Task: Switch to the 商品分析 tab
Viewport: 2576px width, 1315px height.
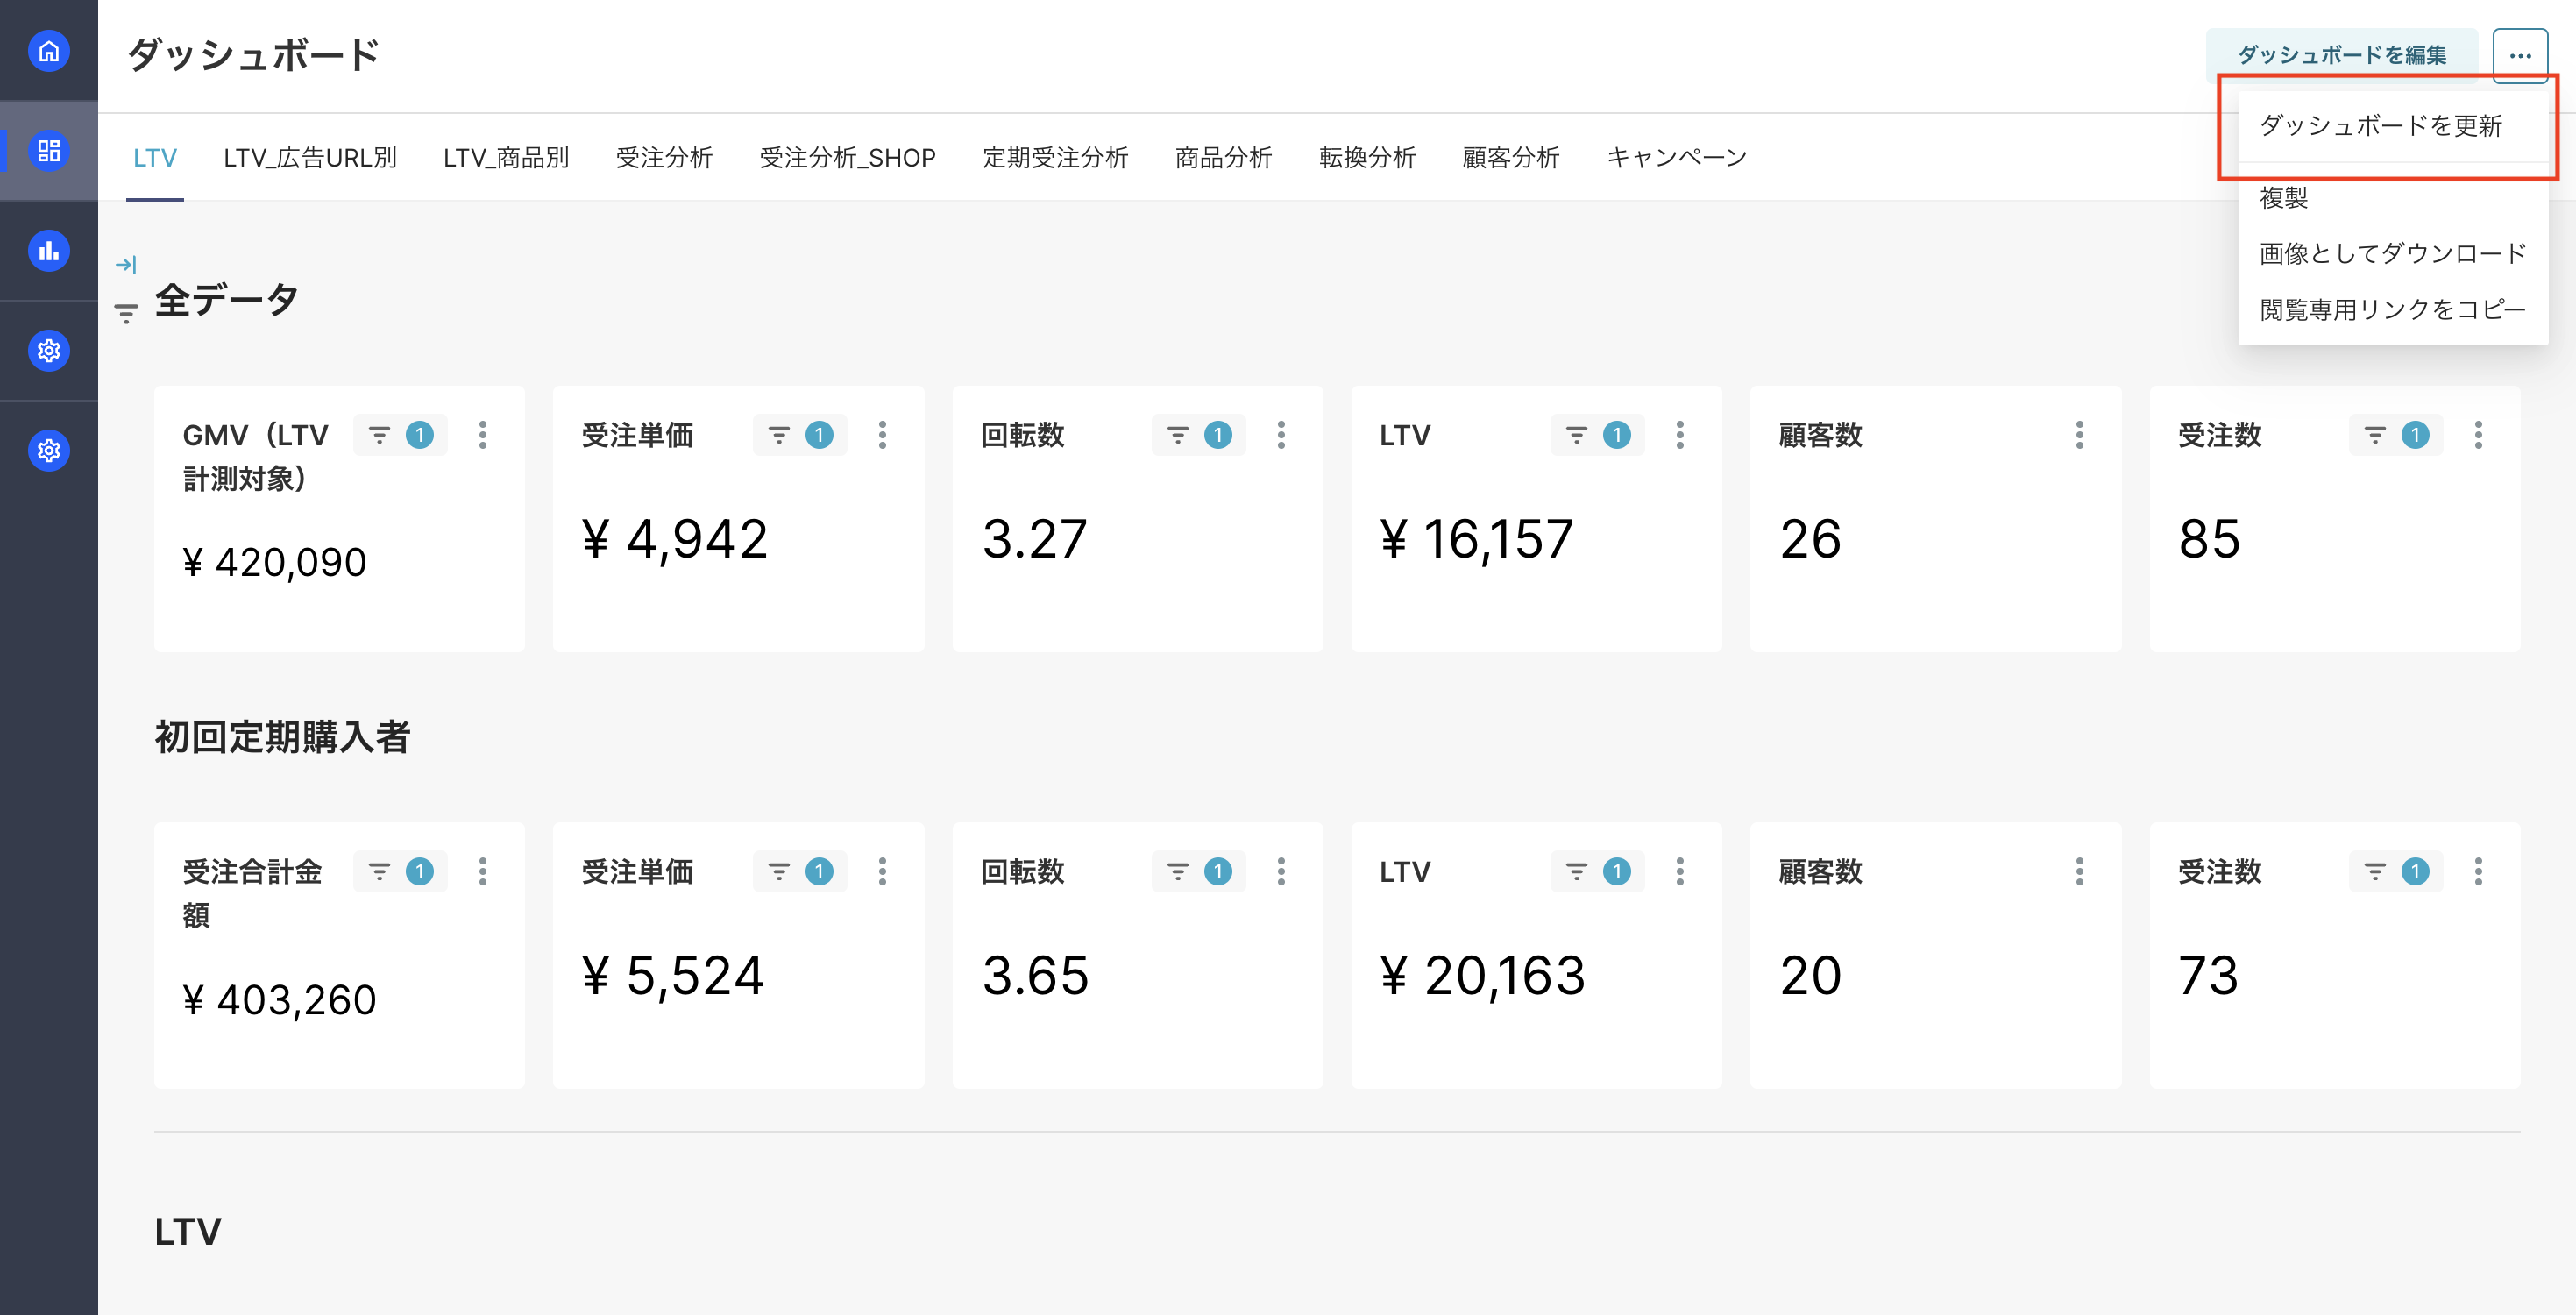Action: 1223,158
